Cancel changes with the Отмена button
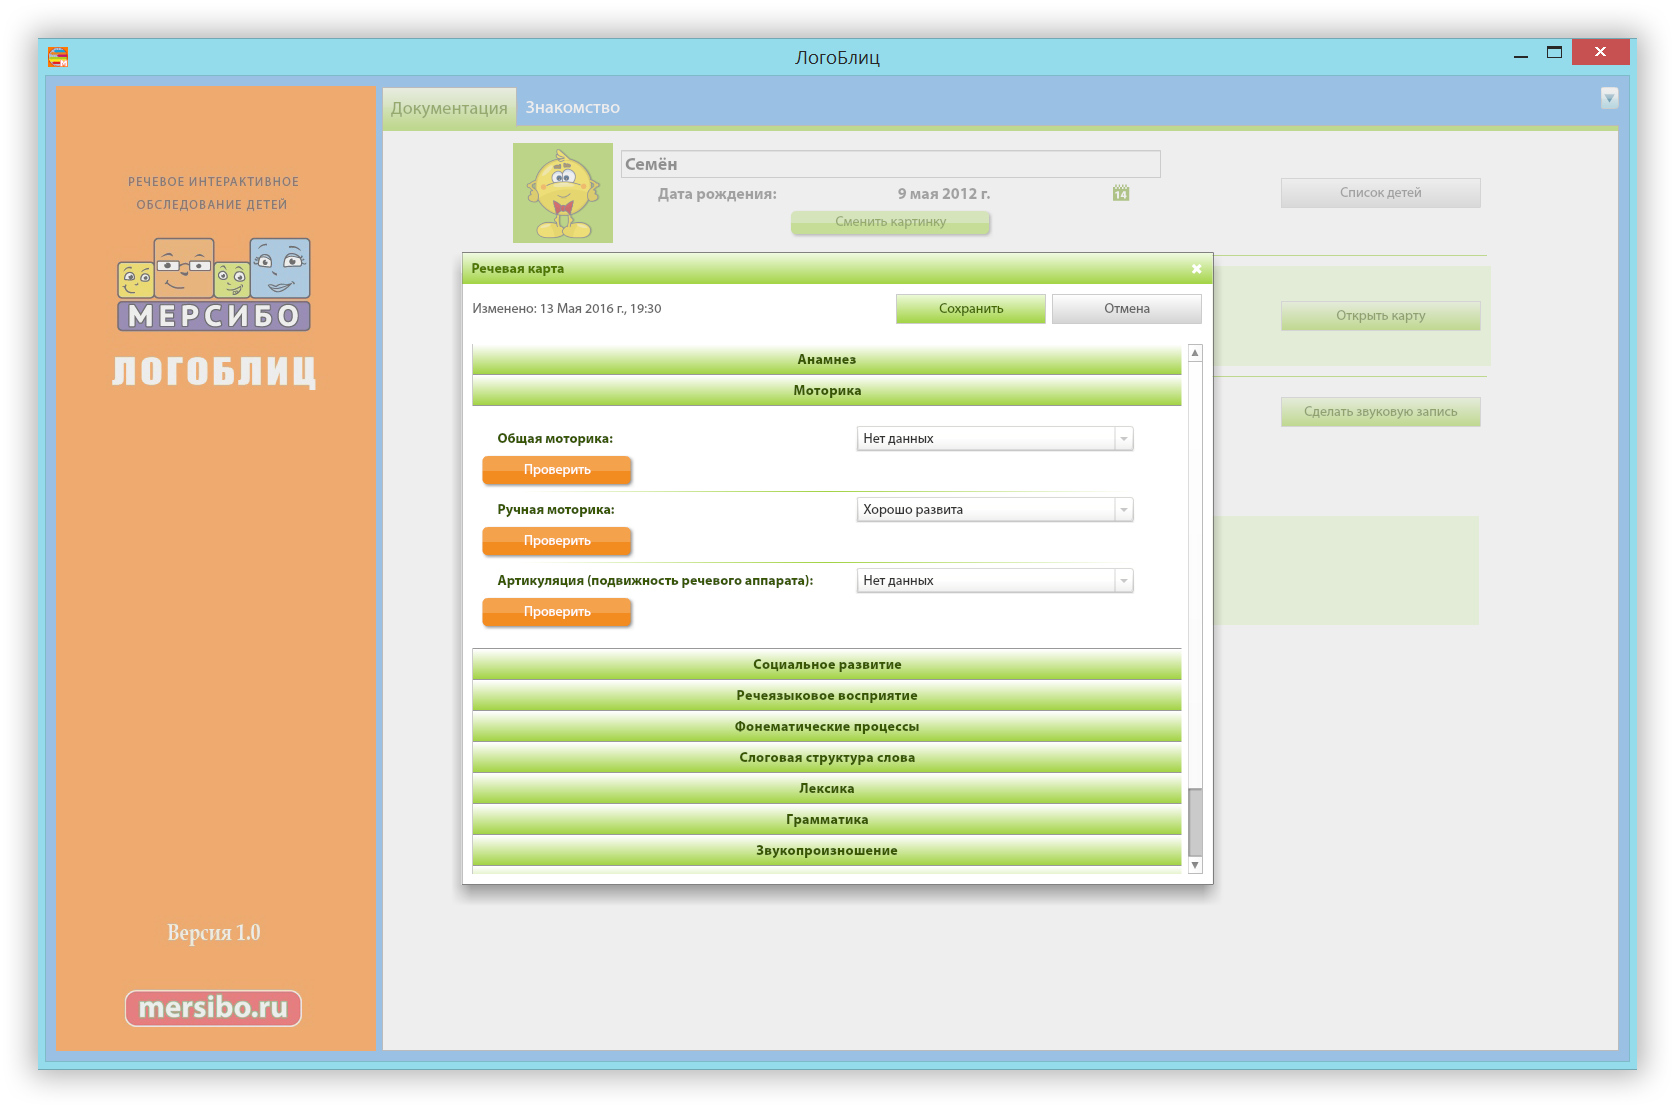The height and width of the screenshot is (1108, 1675). pyautogui.click(x=1127, y=309)
